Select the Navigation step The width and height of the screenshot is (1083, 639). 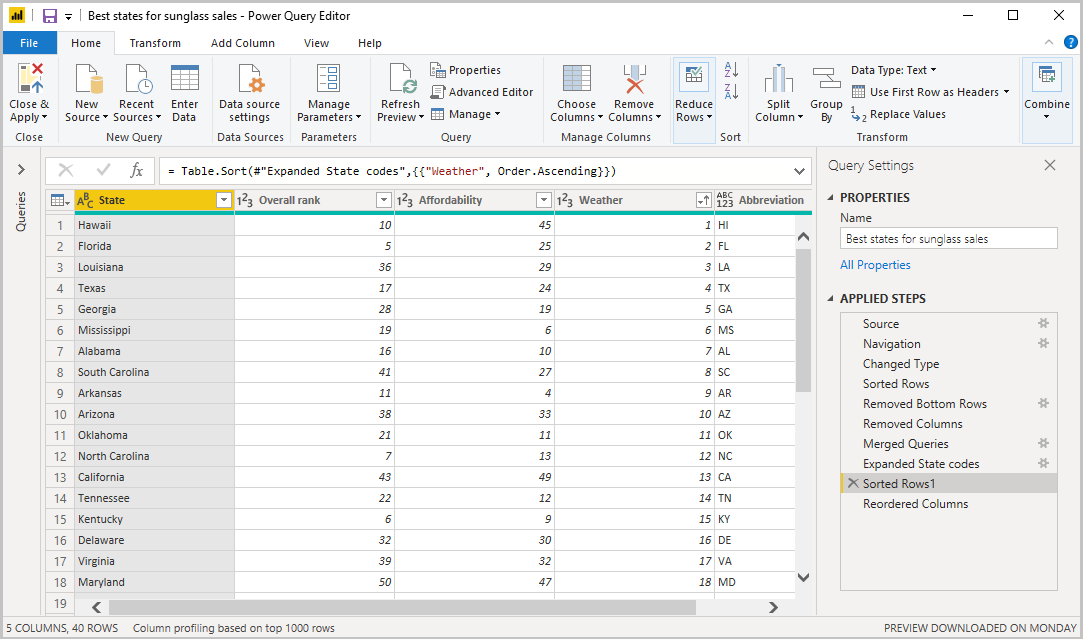891,343
